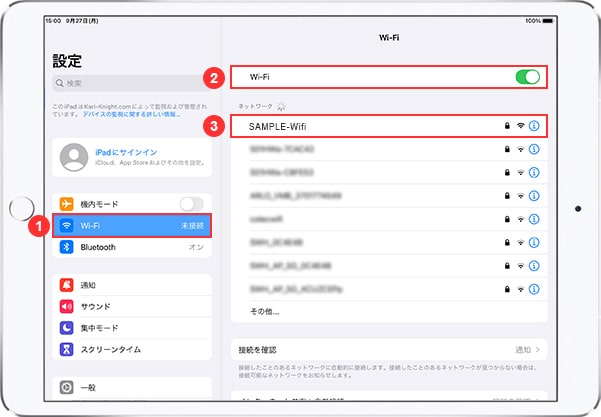
Task: Tap the サウンド speaker icon
Action: coord(66,307)
